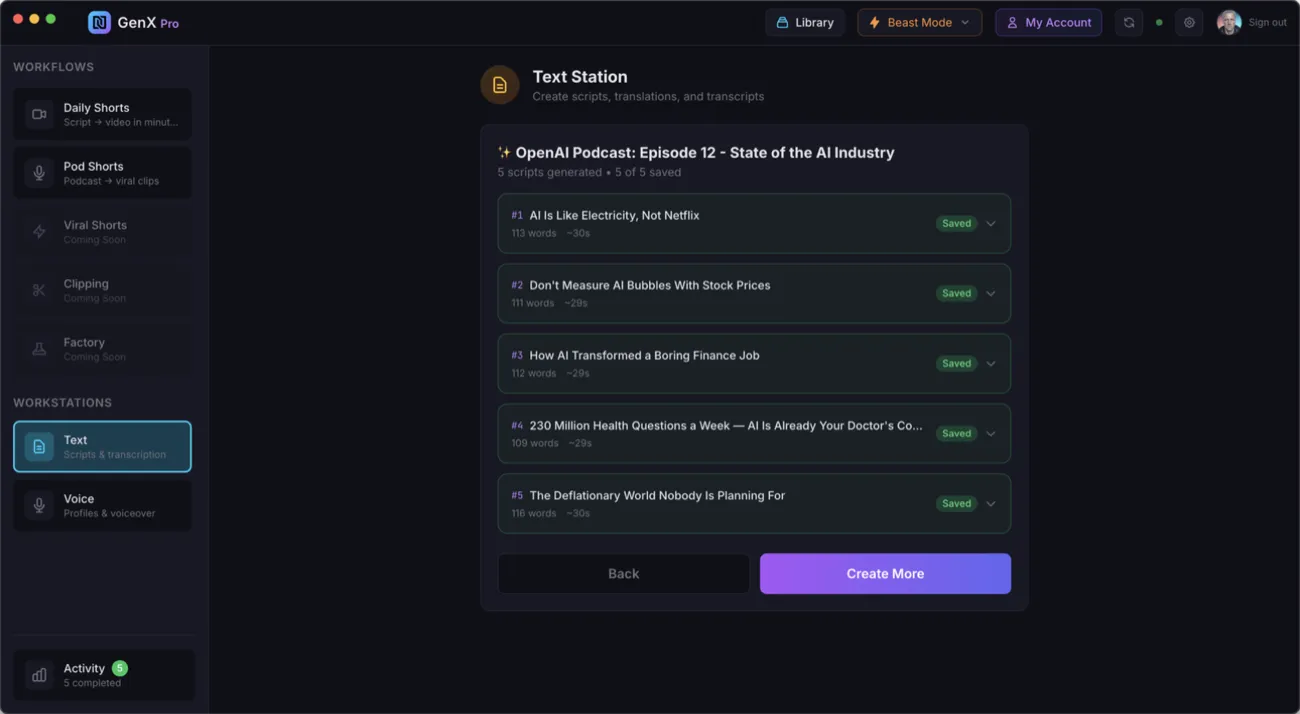Click the Create More button
Viewport: 1300px width, 714px height.
[885, 573]
